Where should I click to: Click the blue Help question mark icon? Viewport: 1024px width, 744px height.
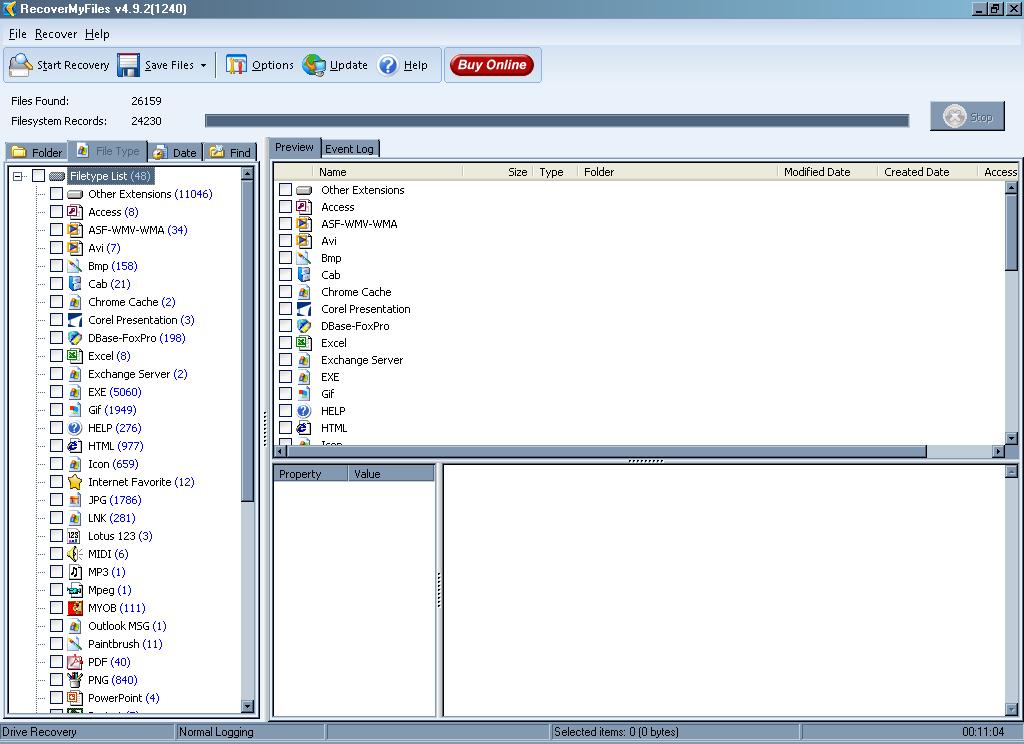tap(388, 65)
